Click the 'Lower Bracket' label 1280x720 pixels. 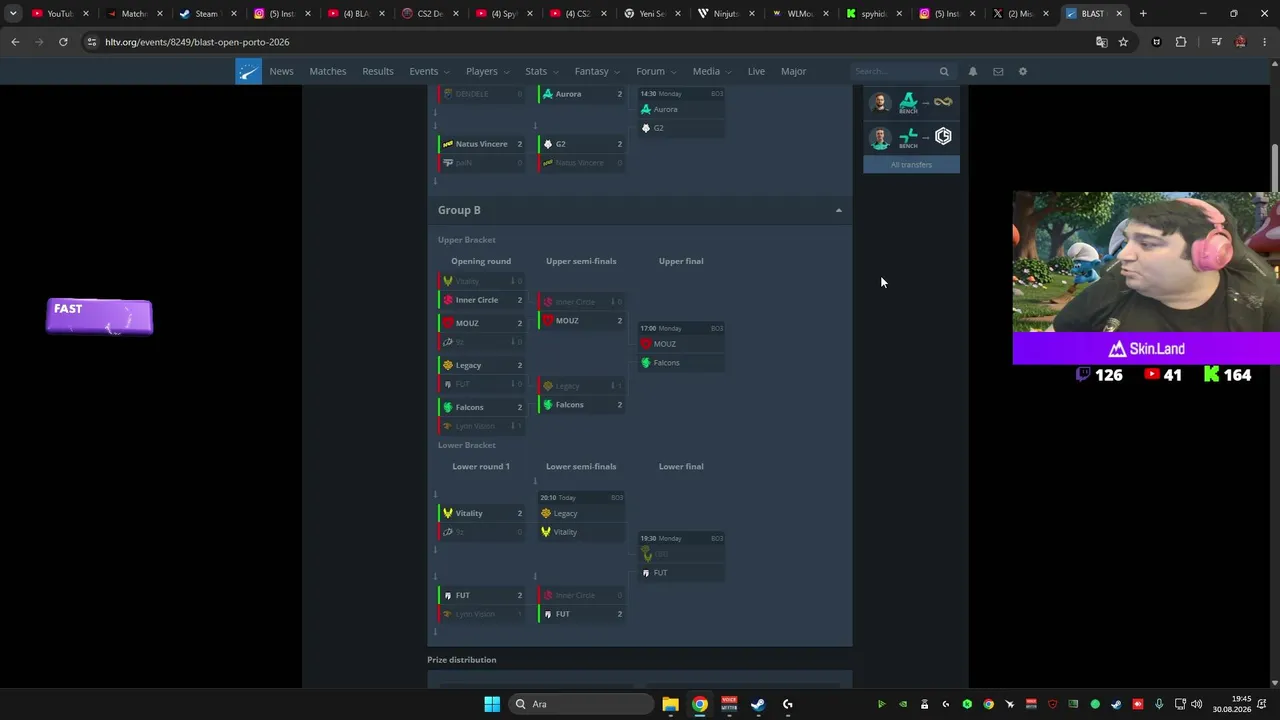[x=466, y=445]
